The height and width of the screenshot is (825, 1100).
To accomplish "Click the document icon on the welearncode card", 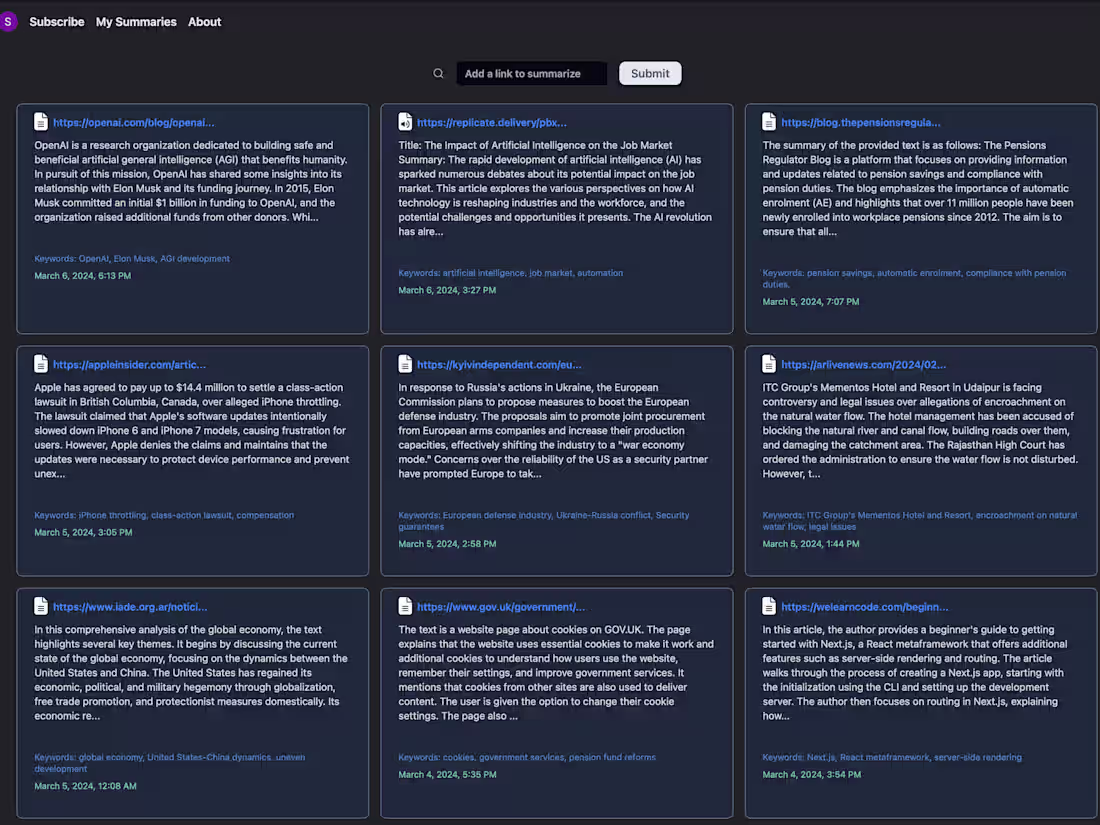I will click(x=768, y=606).
